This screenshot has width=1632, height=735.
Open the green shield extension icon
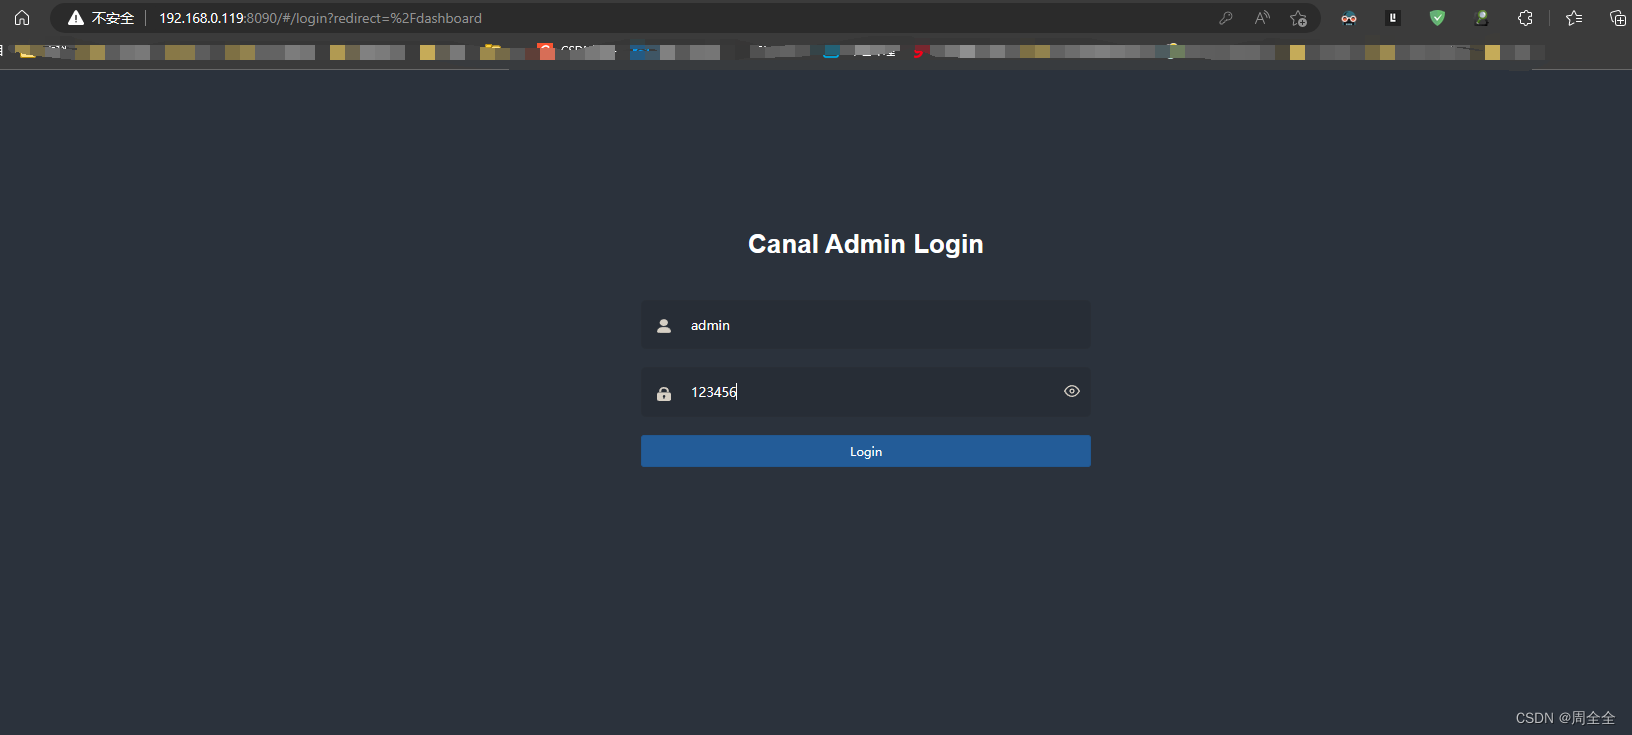click(x=1437, y=18)
